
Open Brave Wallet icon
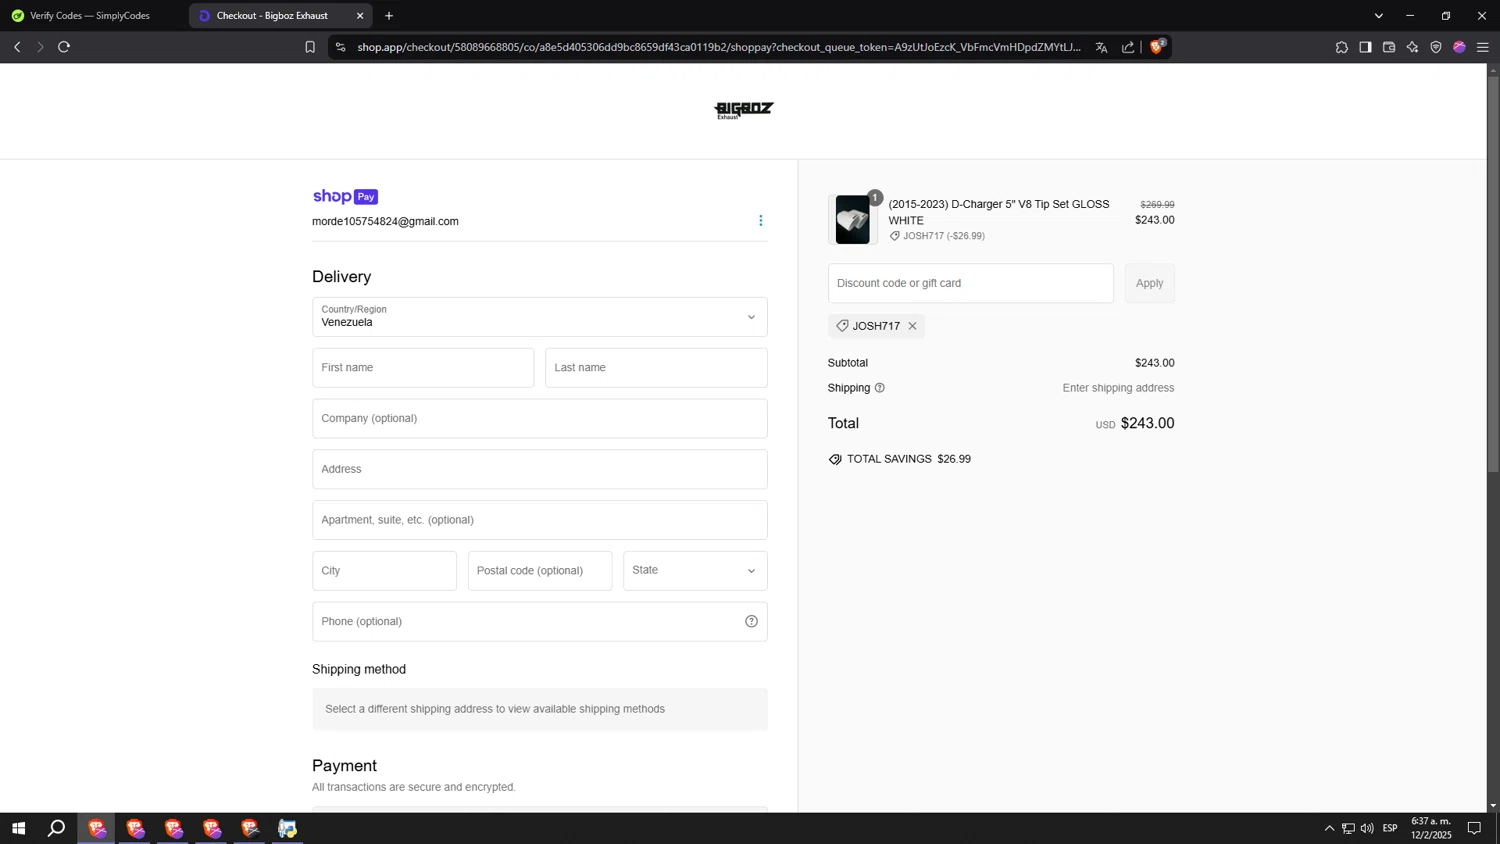click(x=1389, y=47)
